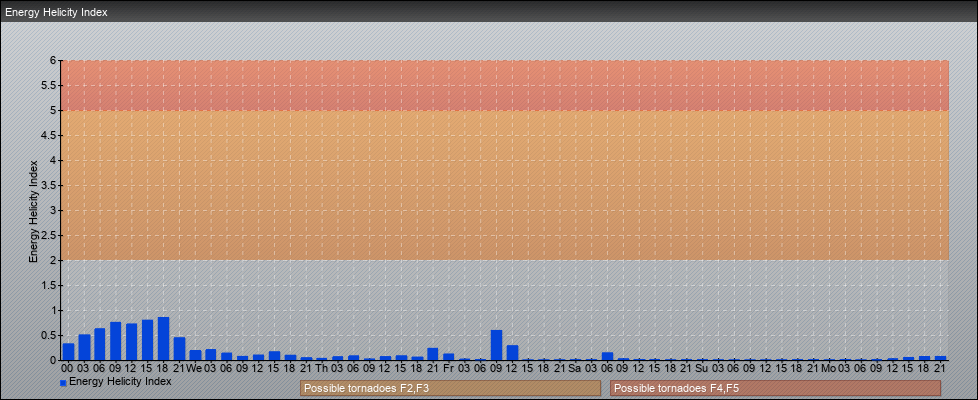Click the tall blue bar at Friday 09

pyautogui.click(x=496, y=345)
